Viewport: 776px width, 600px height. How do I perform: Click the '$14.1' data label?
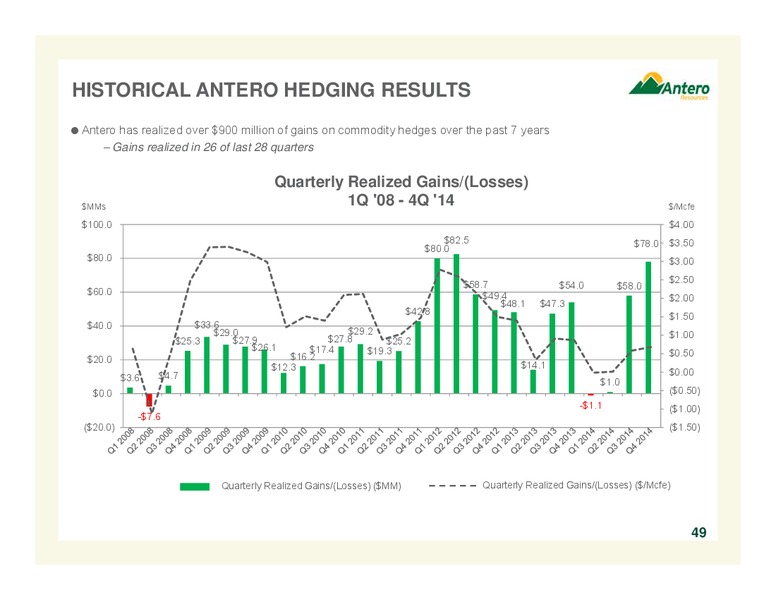pos(533,365)
